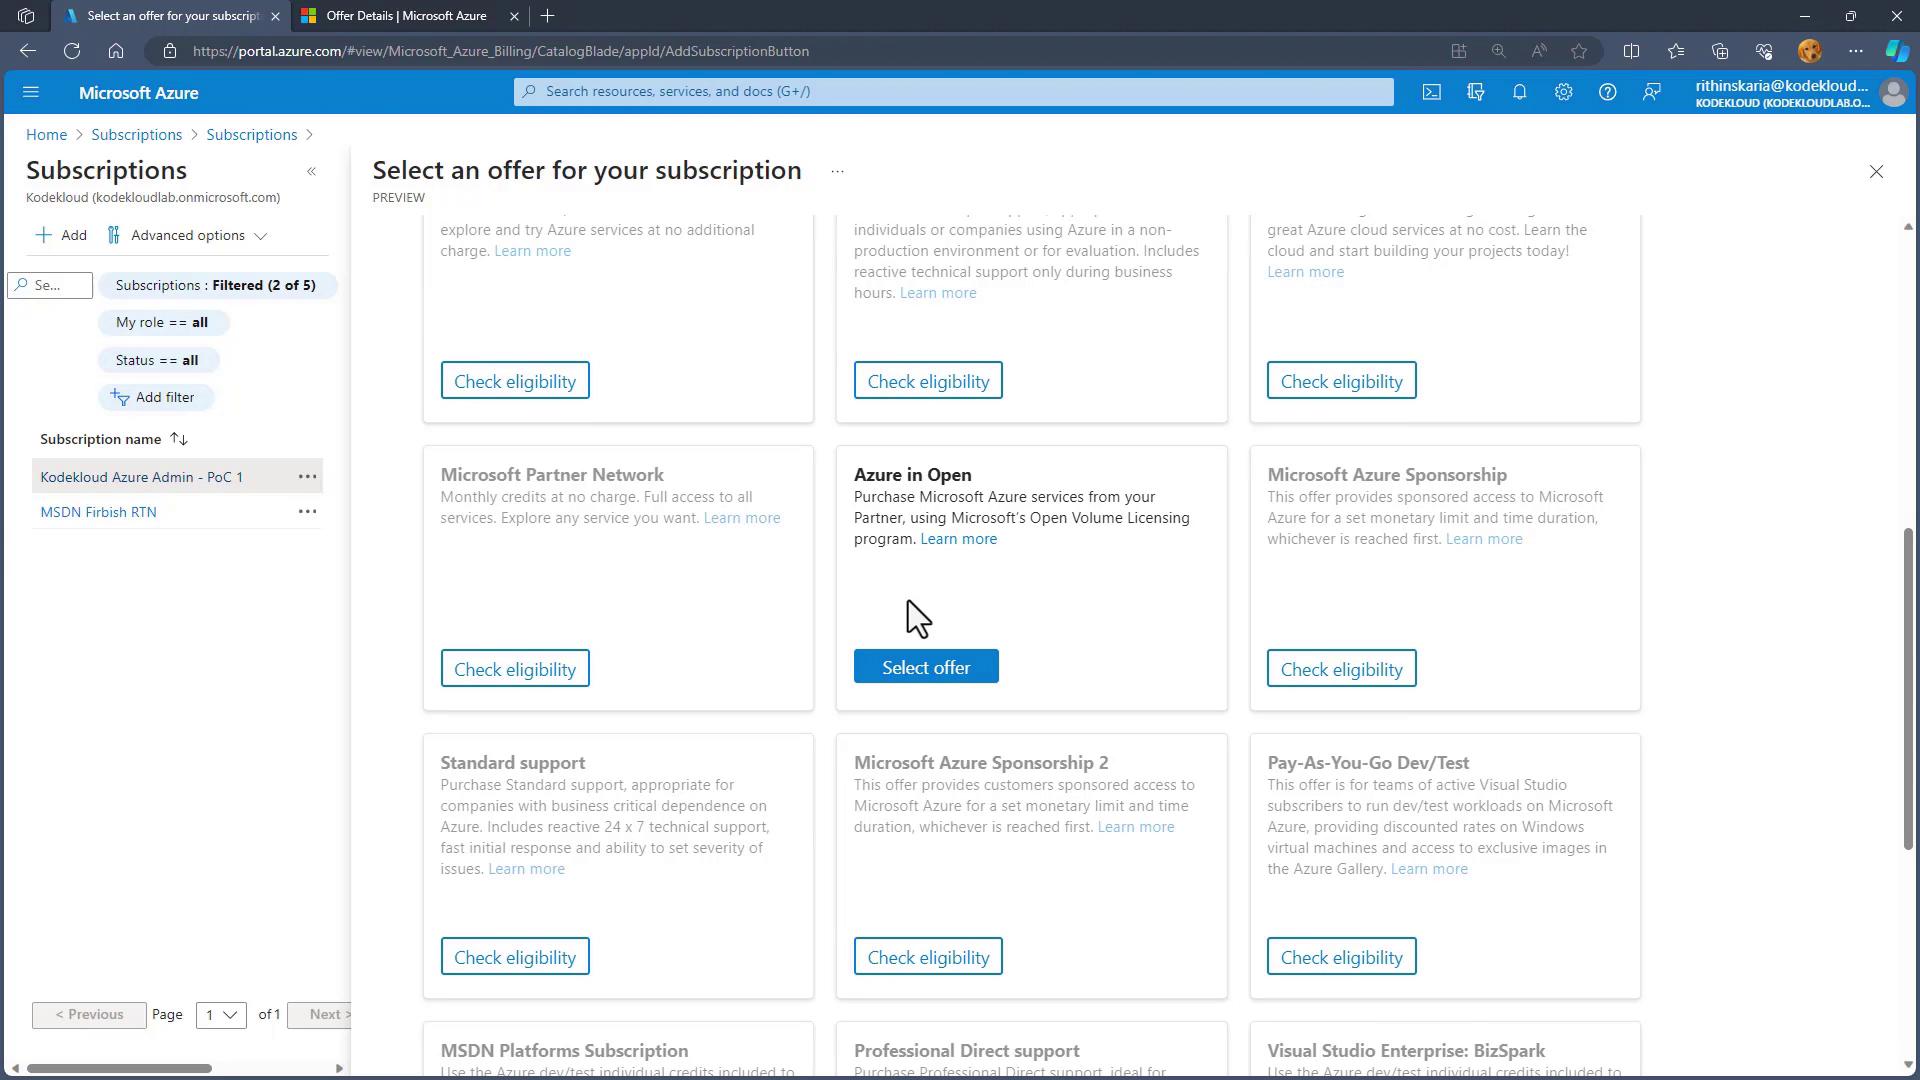Open Learn more link in Azure in Open
The image size is (1920, 1080).
[958, 539]
